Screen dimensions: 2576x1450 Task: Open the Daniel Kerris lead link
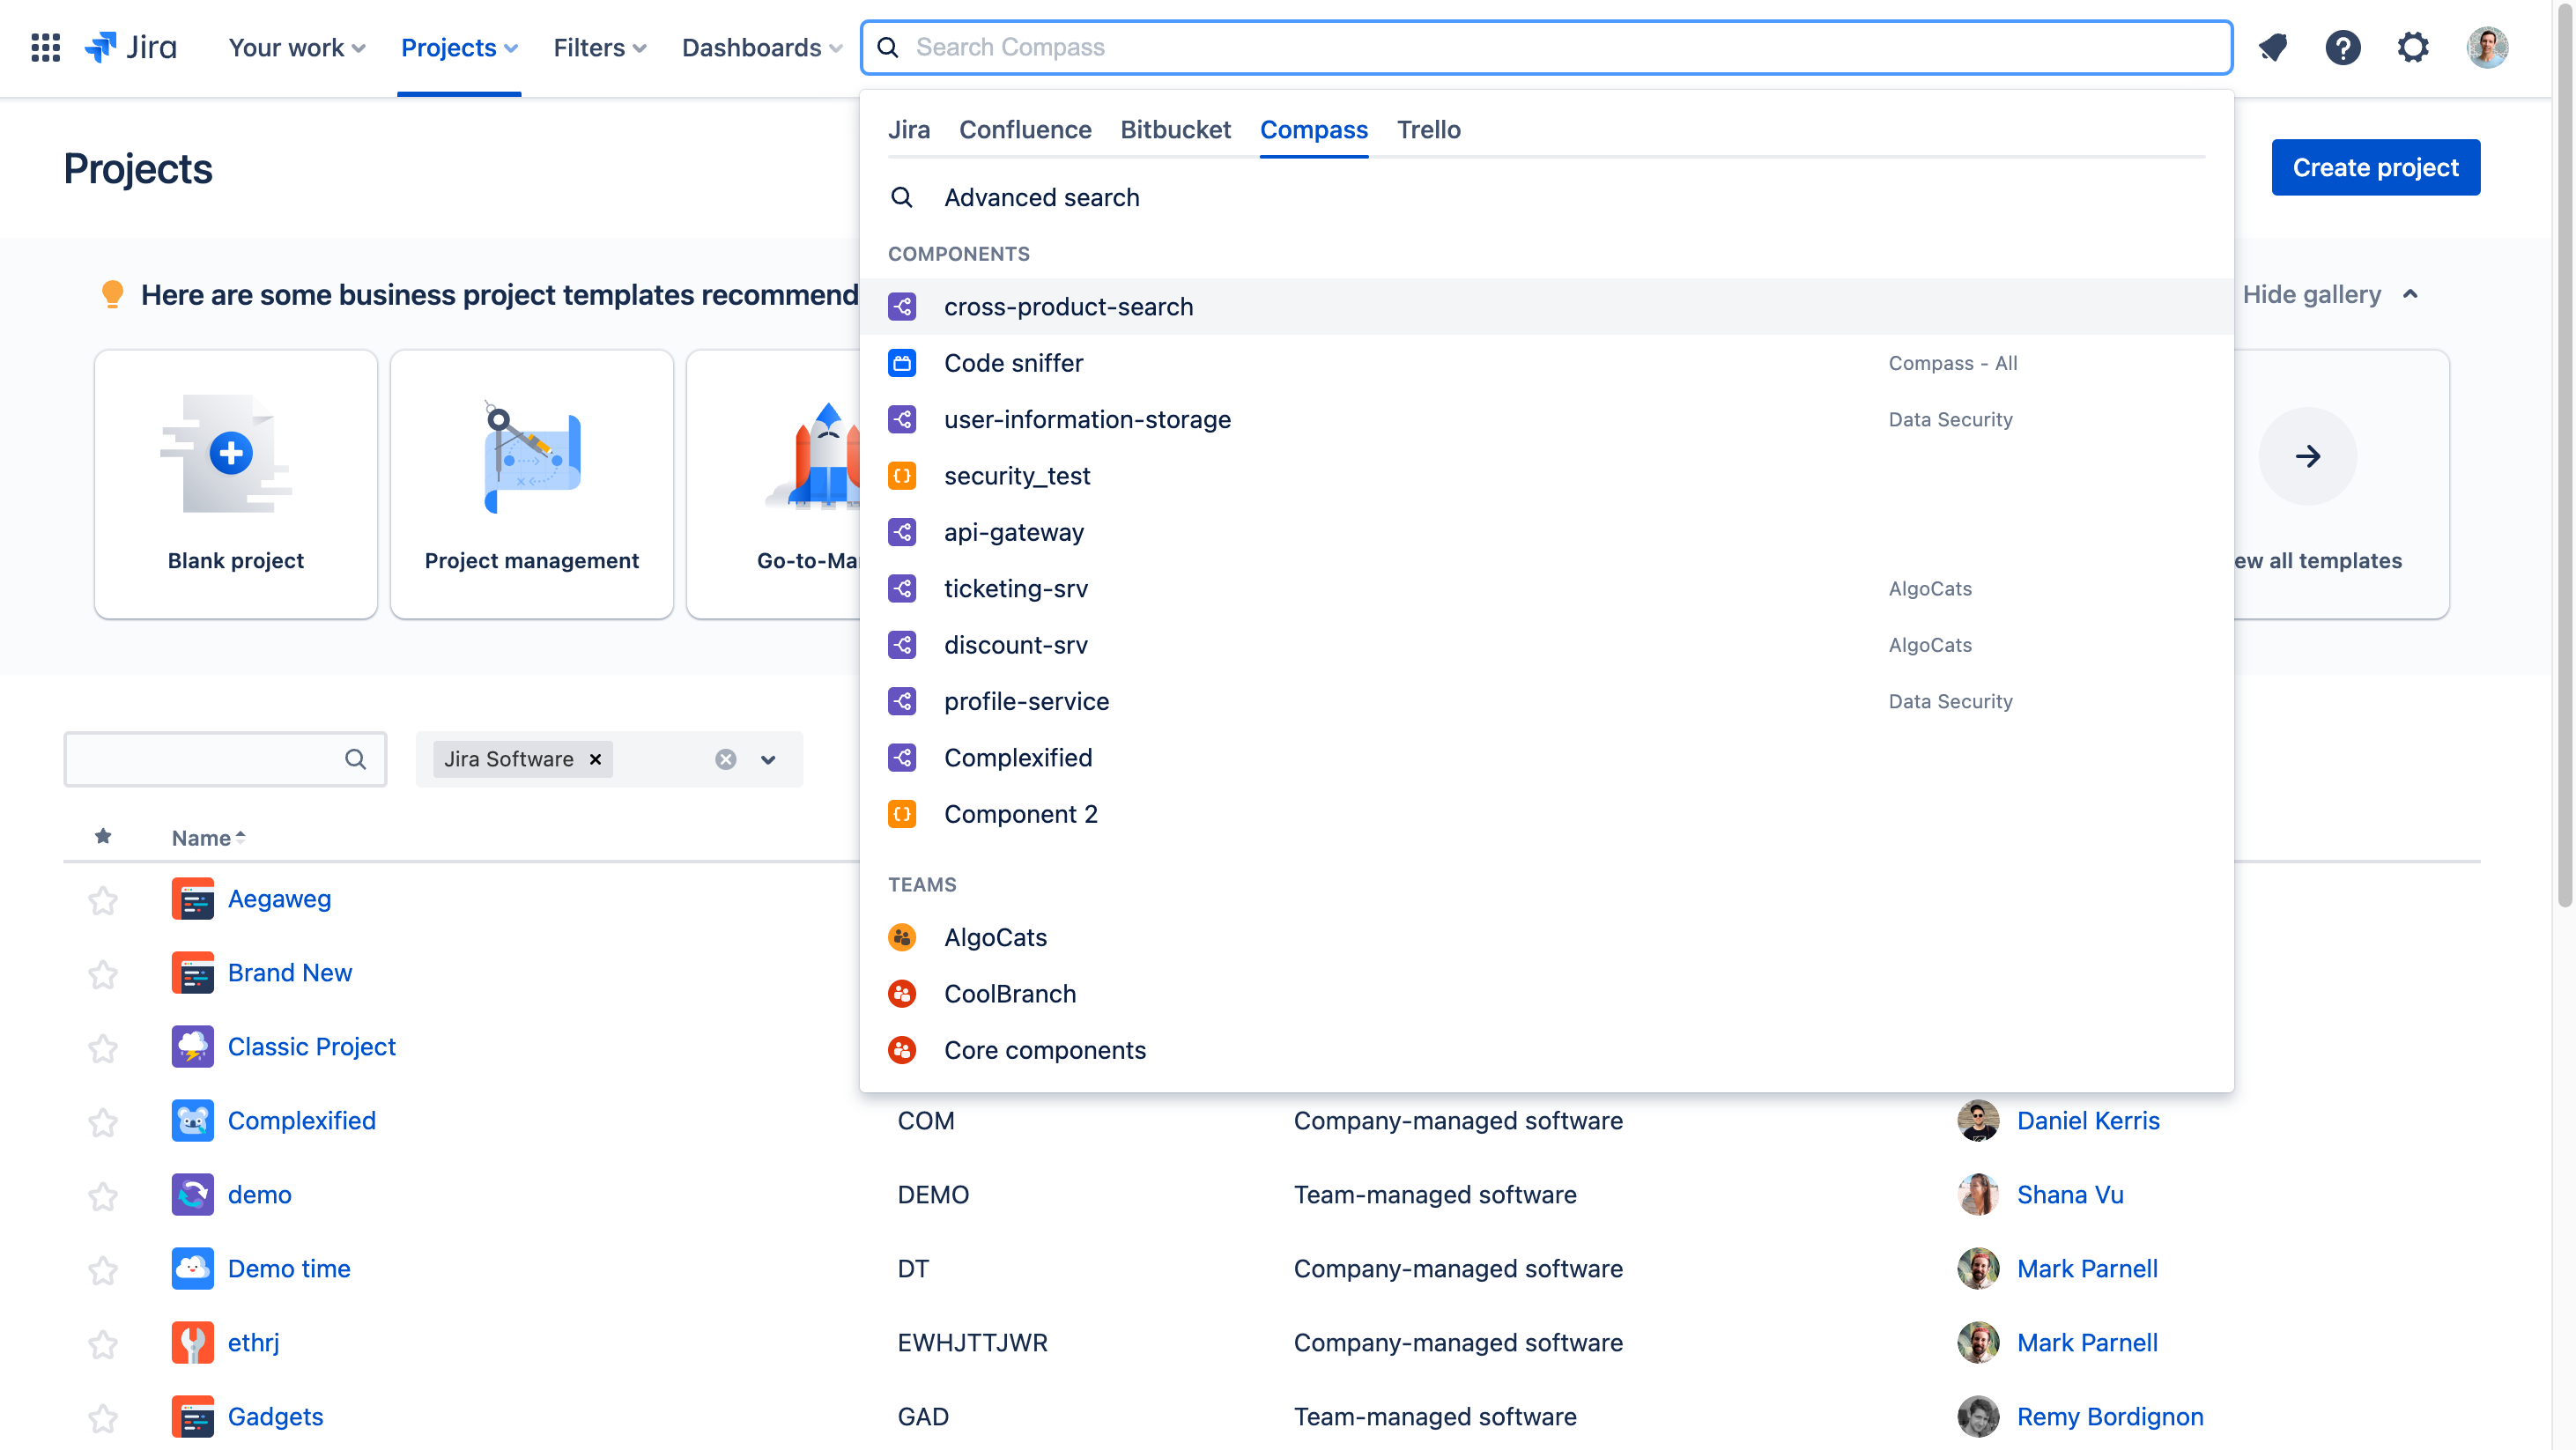click(2088, 1121)
